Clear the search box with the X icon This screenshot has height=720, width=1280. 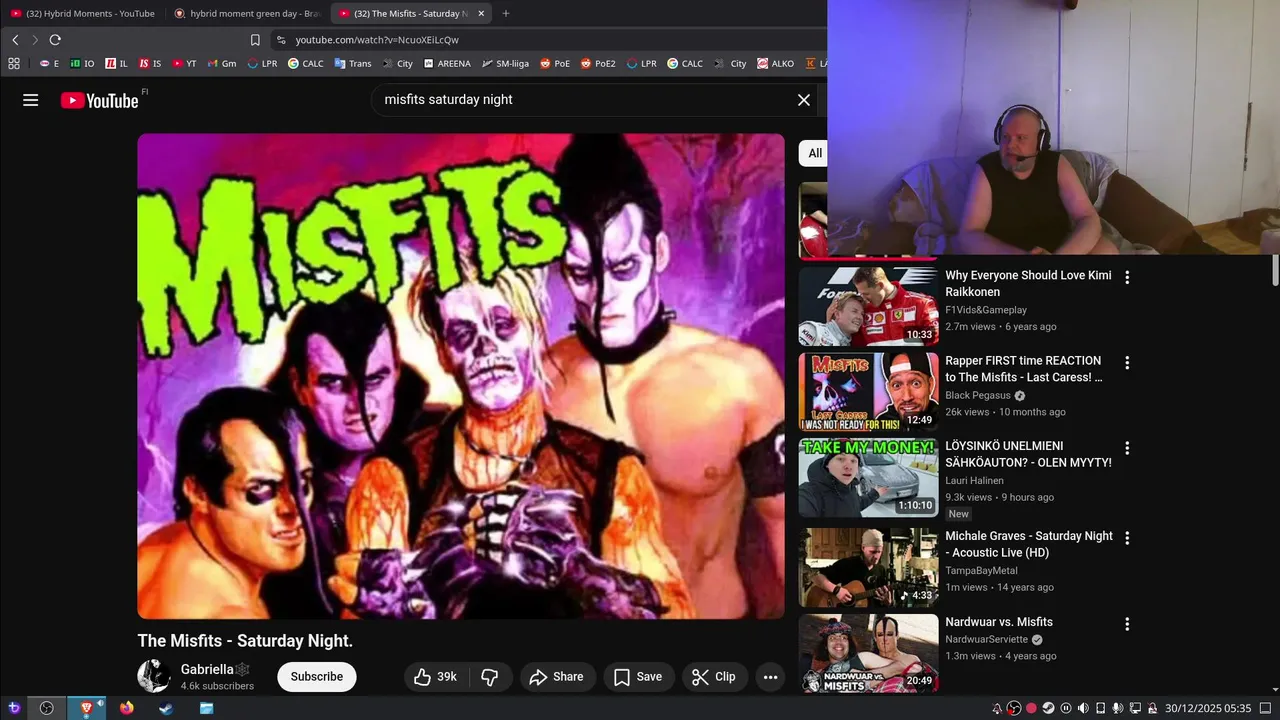click(x=803, y=100)
